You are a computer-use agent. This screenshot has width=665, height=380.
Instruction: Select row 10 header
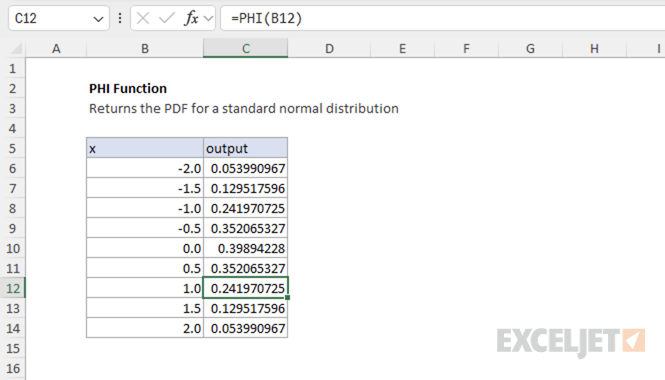[x=13, y=248]
